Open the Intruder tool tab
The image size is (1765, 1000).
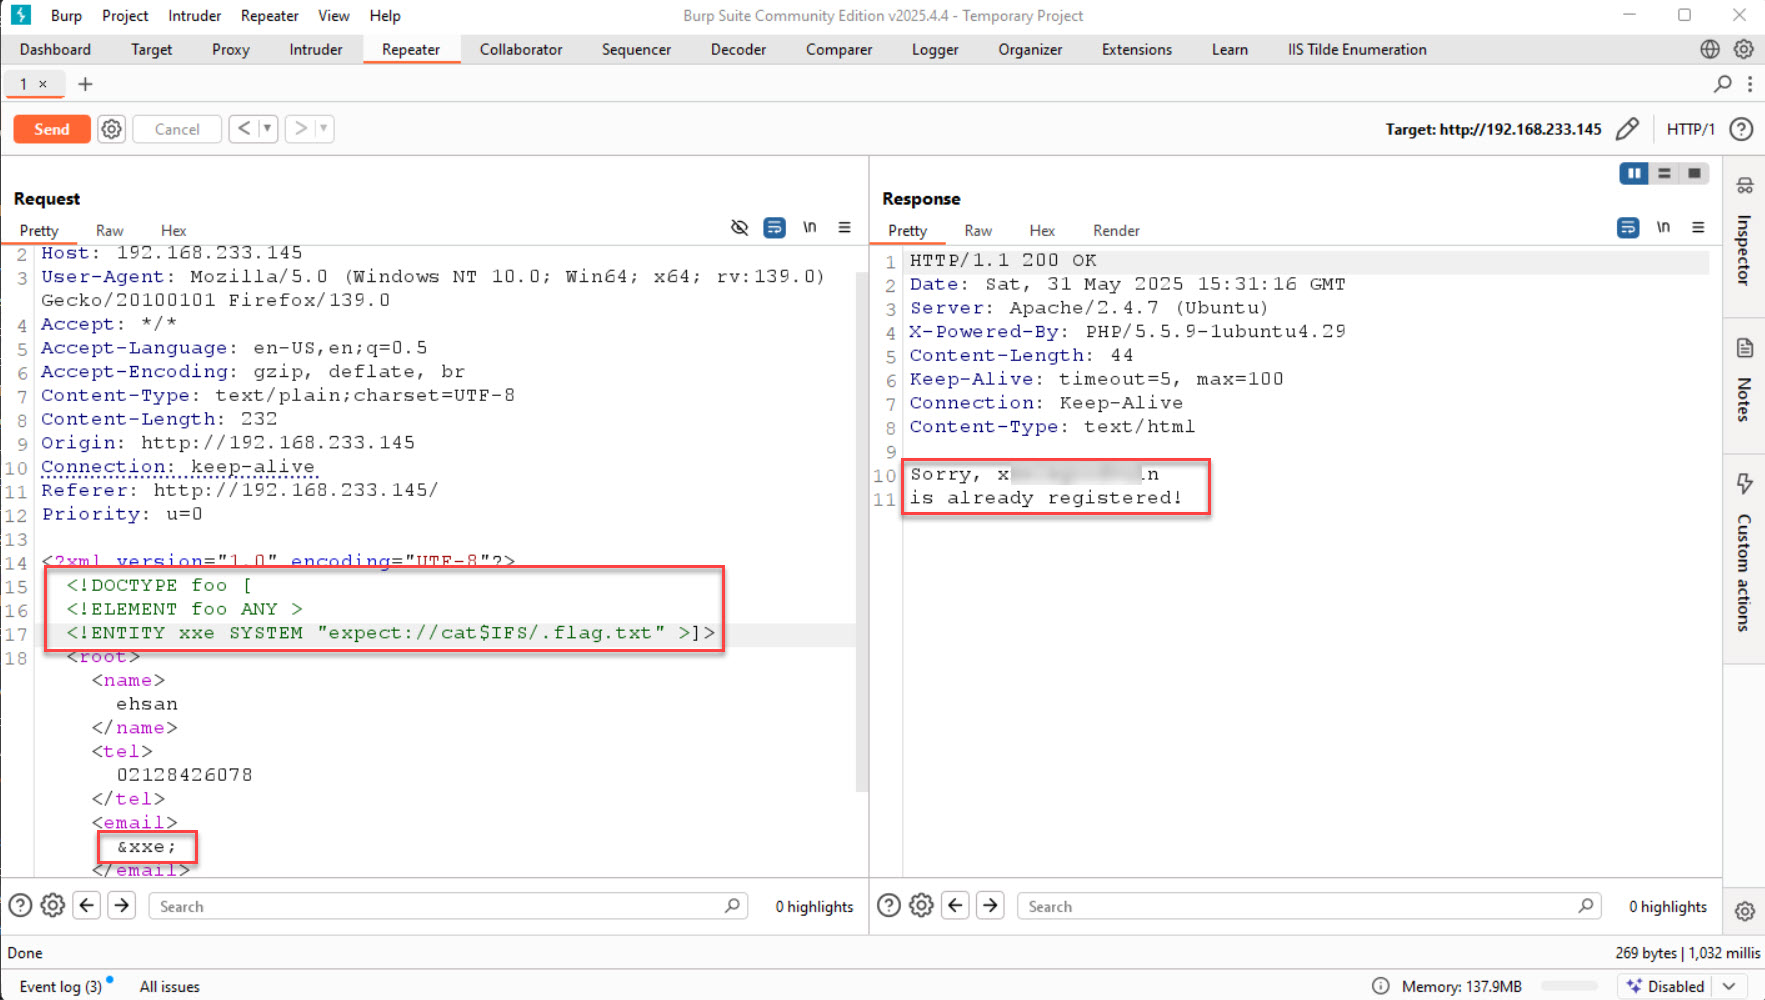coord(316,49)
